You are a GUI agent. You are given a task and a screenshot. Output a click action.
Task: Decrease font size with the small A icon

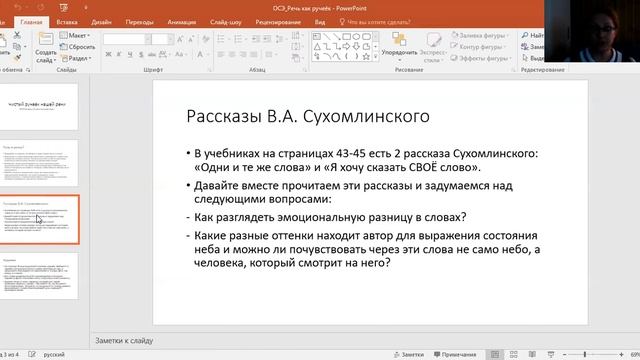(191, 39)
